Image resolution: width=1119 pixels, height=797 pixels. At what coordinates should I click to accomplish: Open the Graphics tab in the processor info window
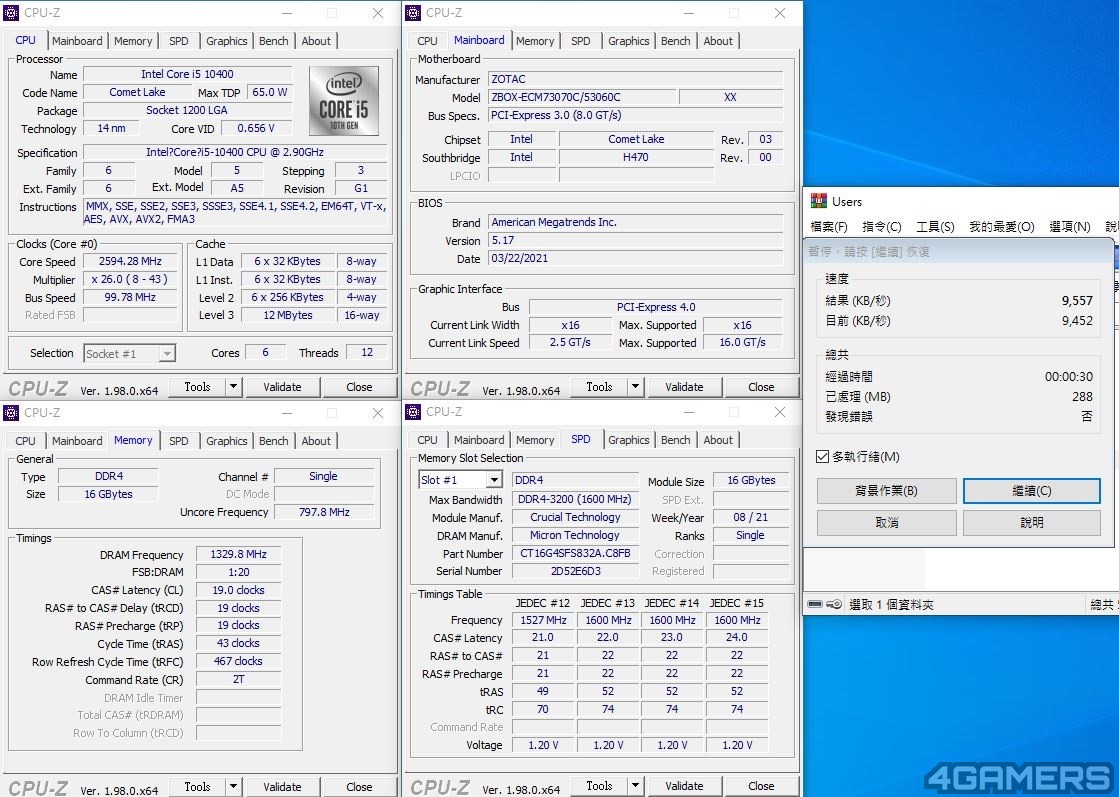point(226,41)
